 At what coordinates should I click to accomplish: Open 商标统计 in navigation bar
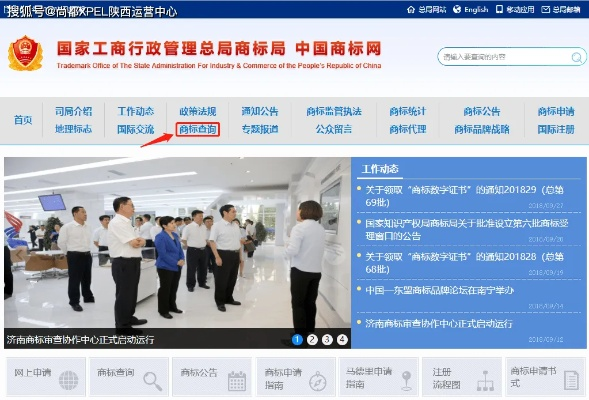[x=408, y=111]
